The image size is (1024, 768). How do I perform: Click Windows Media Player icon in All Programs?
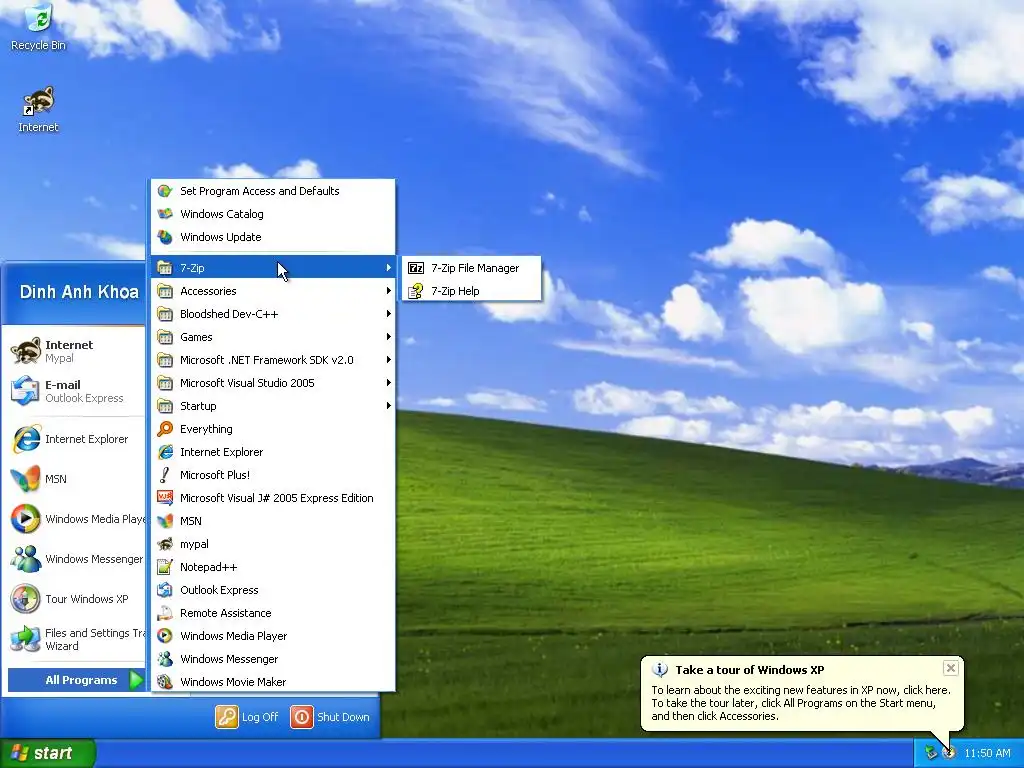coord(165,635)
